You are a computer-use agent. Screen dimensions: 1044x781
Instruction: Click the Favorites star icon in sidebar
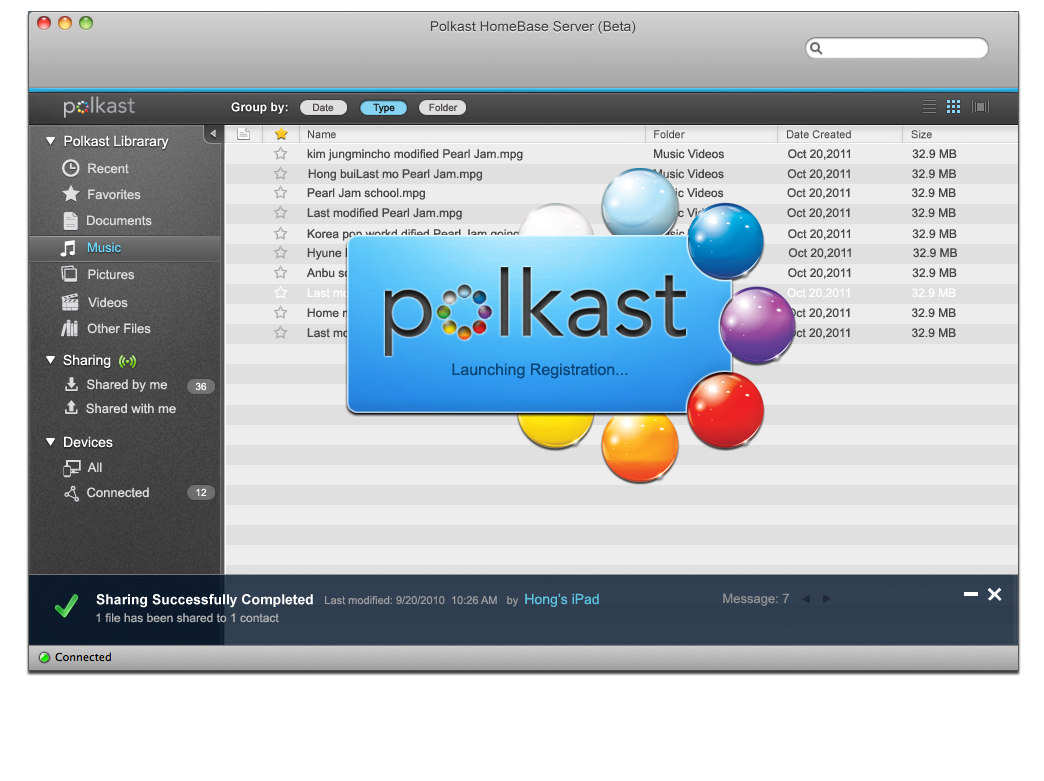(71, 194)
